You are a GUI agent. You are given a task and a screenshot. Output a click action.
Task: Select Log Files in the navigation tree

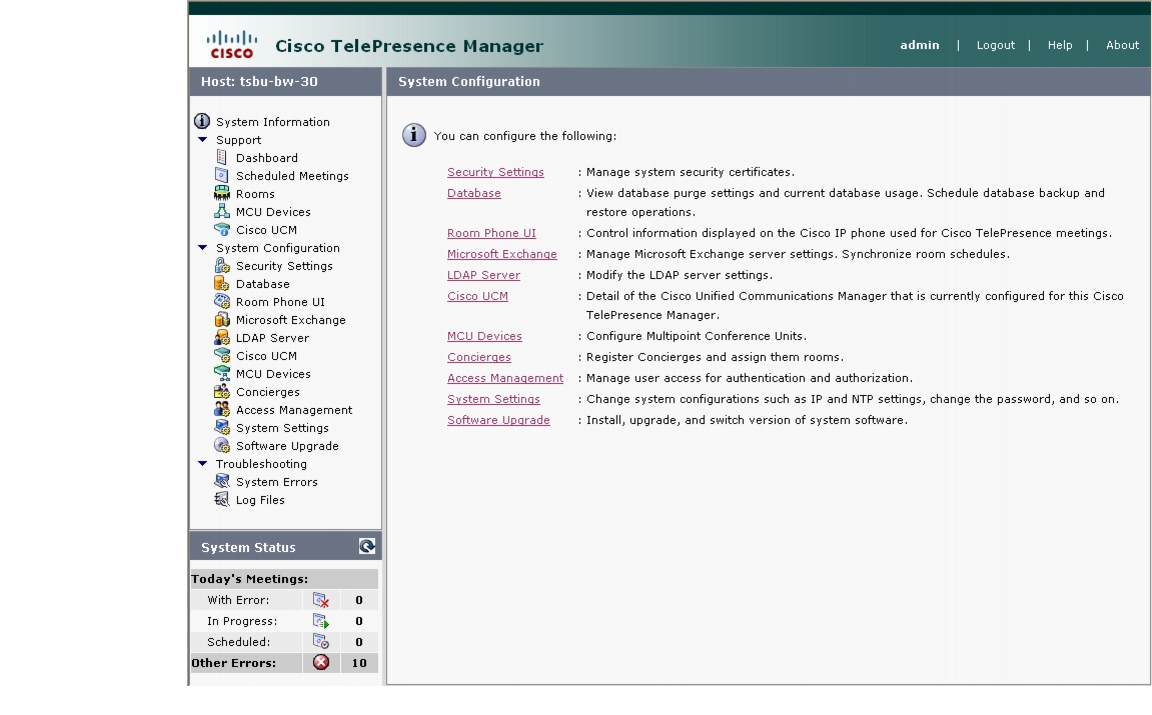[x=260, y=500]
